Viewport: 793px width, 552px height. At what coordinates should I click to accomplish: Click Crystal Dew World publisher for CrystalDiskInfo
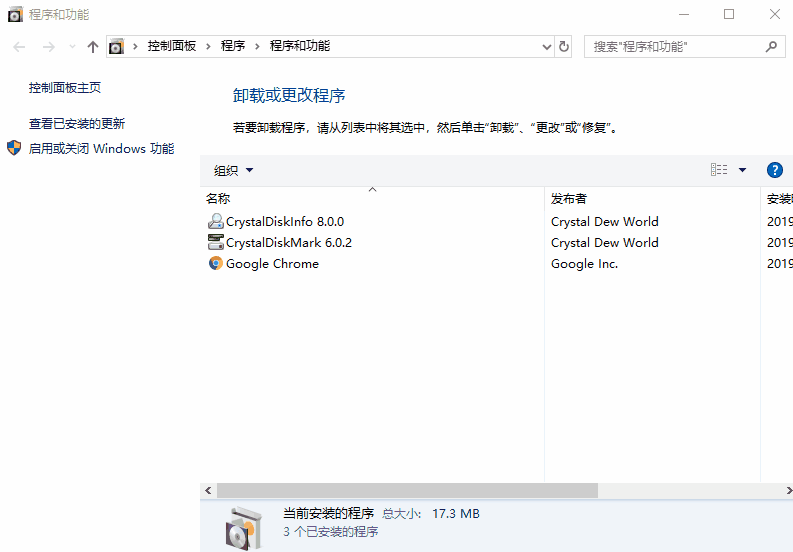tap(604, 222)
